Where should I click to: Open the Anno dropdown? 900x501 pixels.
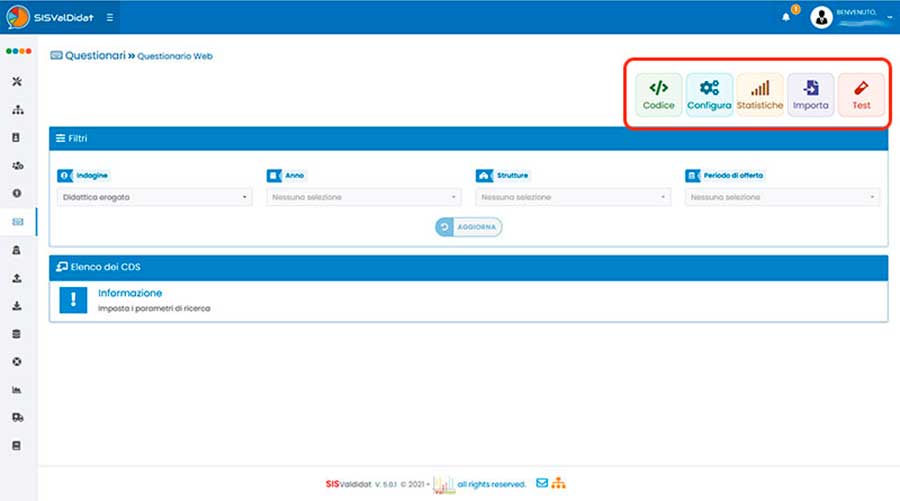(364, 198)
